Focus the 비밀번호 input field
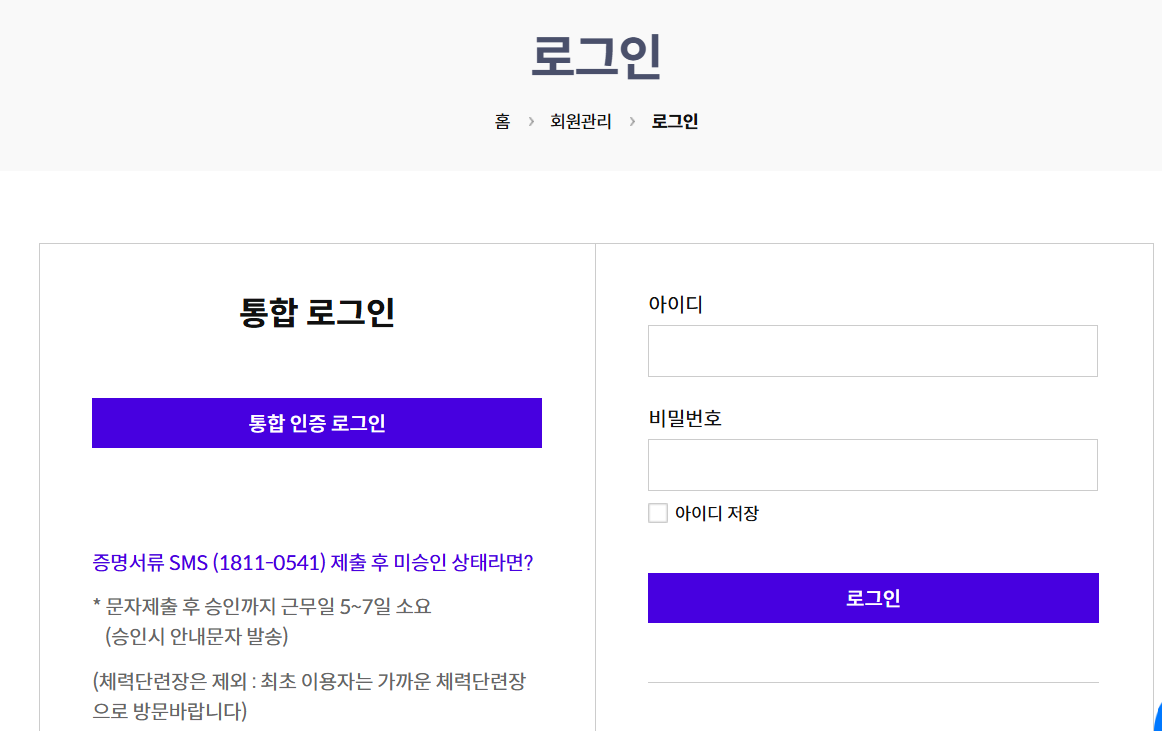 click(872, 465)
